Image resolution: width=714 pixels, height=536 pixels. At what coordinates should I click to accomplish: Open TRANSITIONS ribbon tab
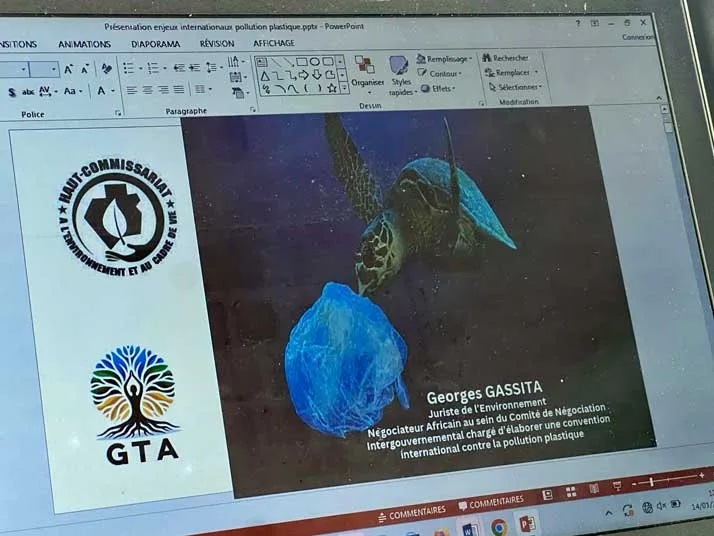point(17,45)
